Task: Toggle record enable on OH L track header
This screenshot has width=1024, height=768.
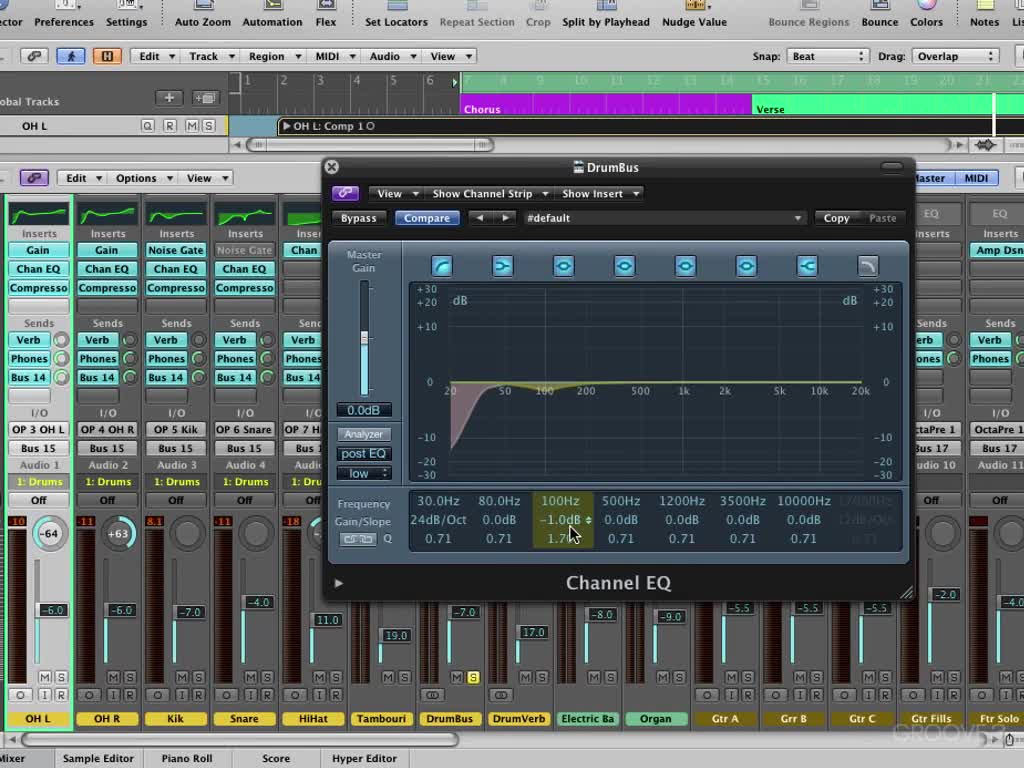Action: coord(169,125)
